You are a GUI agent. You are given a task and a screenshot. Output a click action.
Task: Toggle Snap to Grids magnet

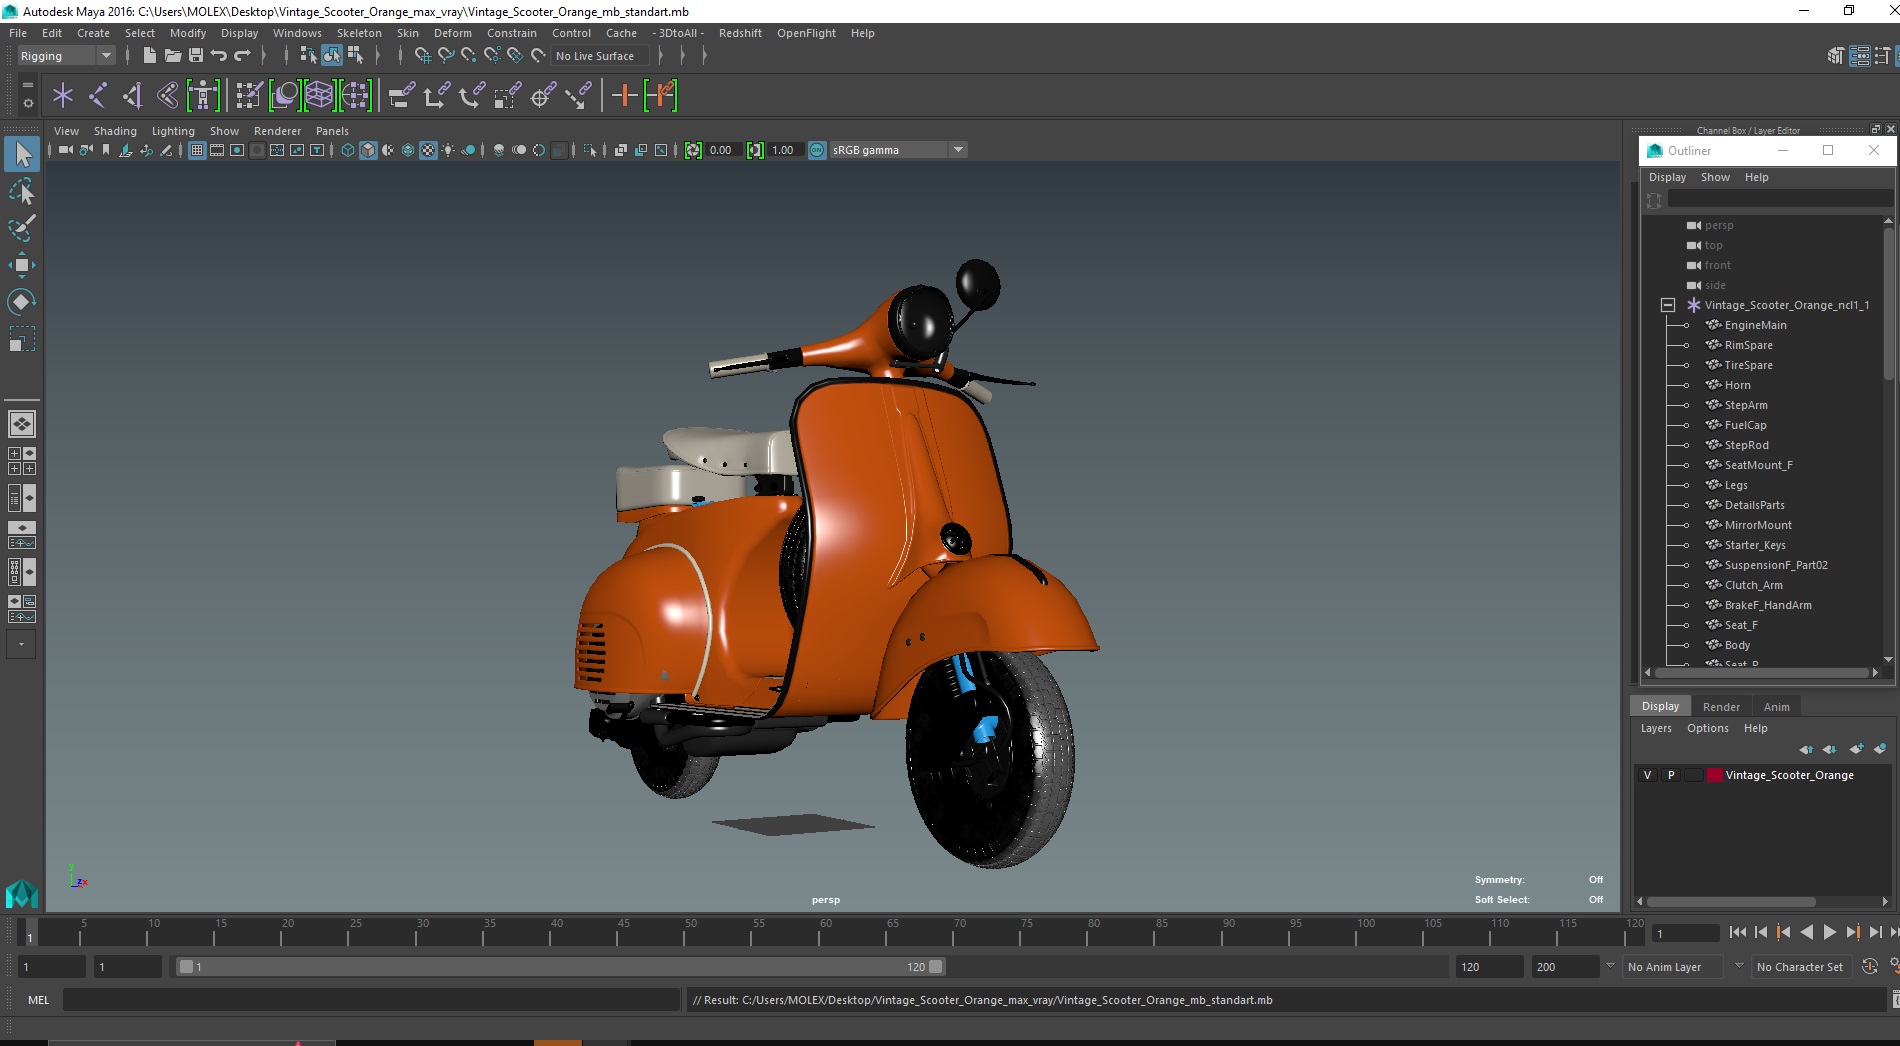coord(423,56)
